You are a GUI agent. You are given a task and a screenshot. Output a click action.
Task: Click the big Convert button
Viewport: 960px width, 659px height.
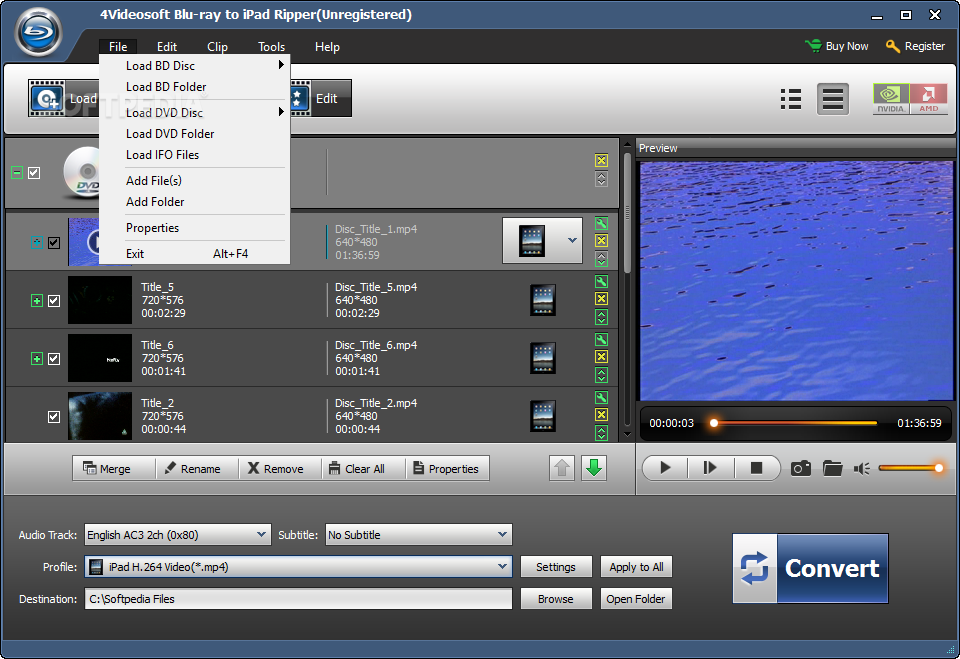pos(810,568)
